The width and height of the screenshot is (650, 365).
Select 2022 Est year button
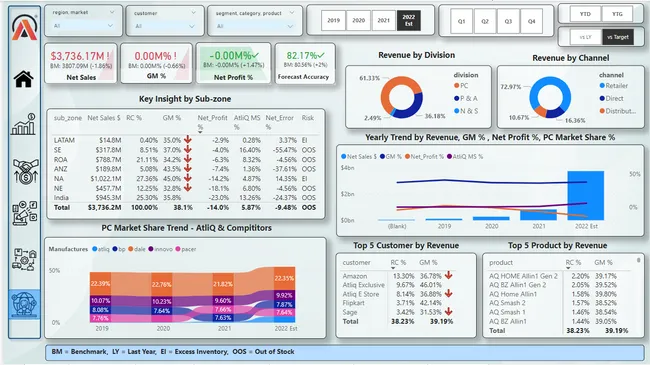tap(409, 20)
